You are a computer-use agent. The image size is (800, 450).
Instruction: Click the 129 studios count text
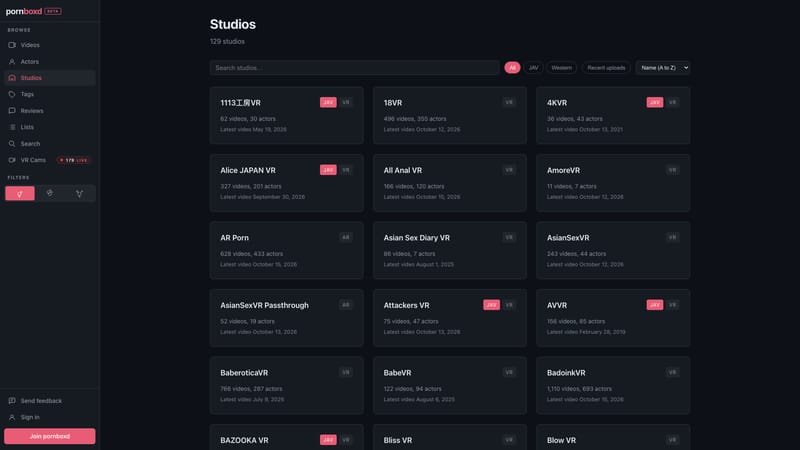pyautogui.click(x=227, y=41)
